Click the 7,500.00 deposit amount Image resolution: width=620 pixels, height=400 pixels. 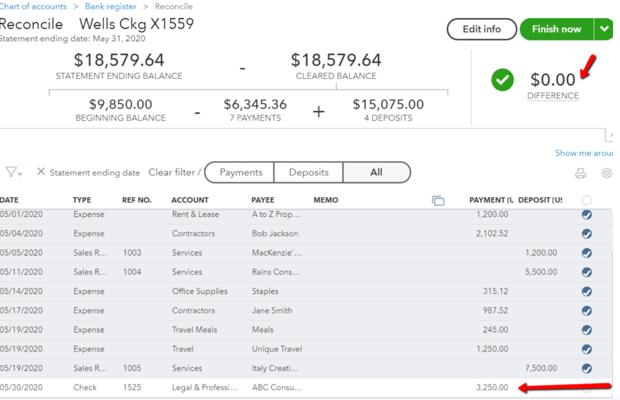(x=541, y=368)
